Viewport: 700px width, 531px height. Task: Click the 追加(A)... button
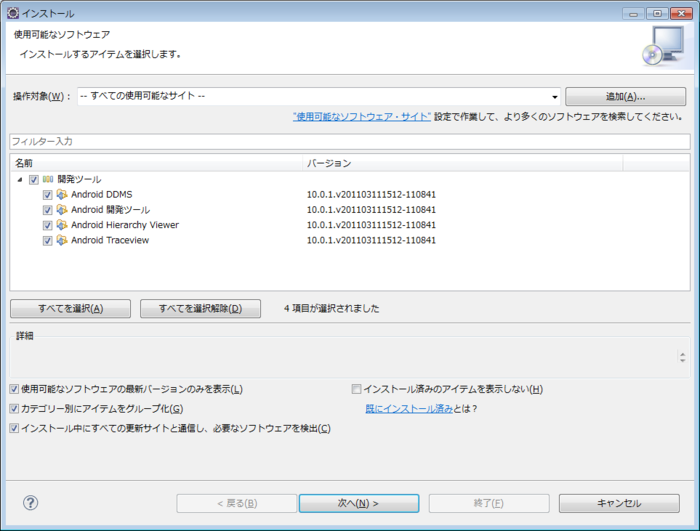(625, 96)
